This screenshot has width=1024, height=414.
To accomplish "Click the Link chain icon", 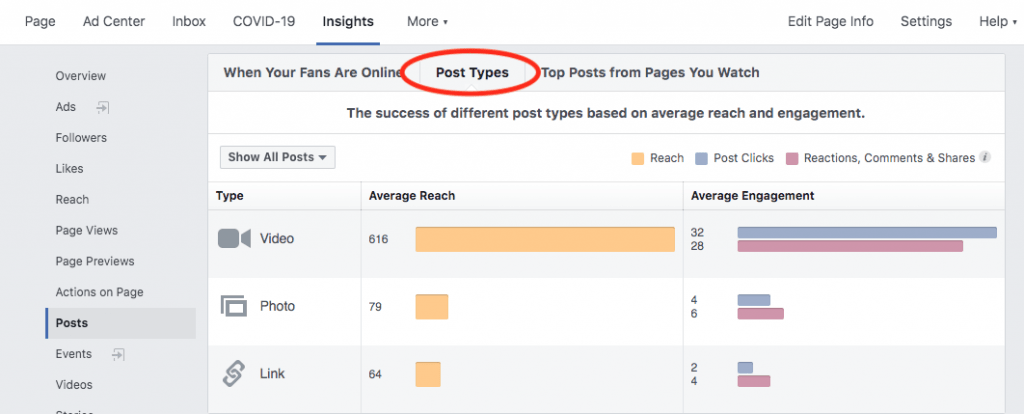I will tap(234, 374).
